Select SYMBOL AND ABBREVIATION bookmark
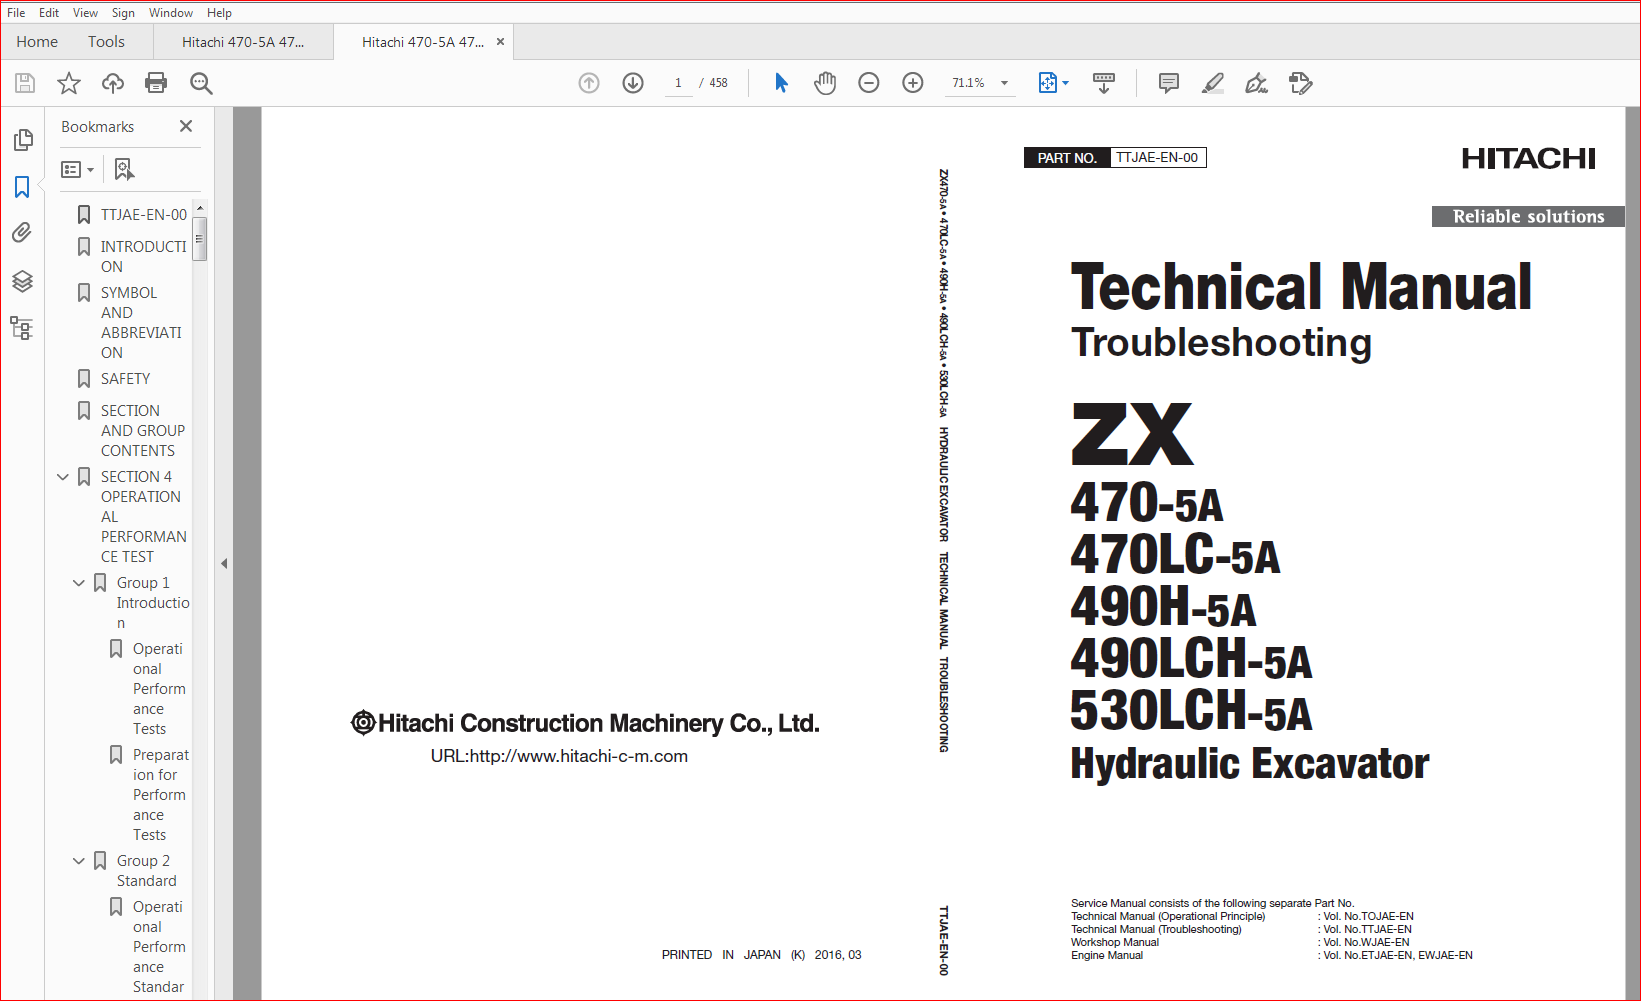Screen dimensions: 1641x1001 point(141,323)
